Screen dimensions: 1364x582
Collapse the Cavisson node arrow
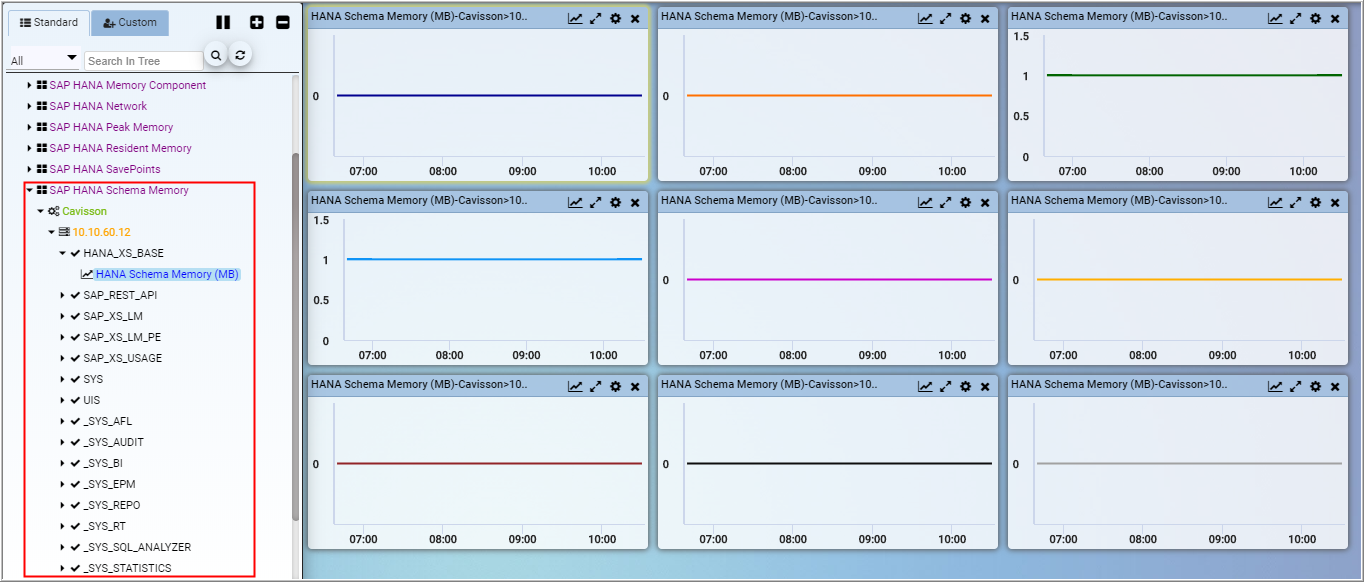[41, 211]
